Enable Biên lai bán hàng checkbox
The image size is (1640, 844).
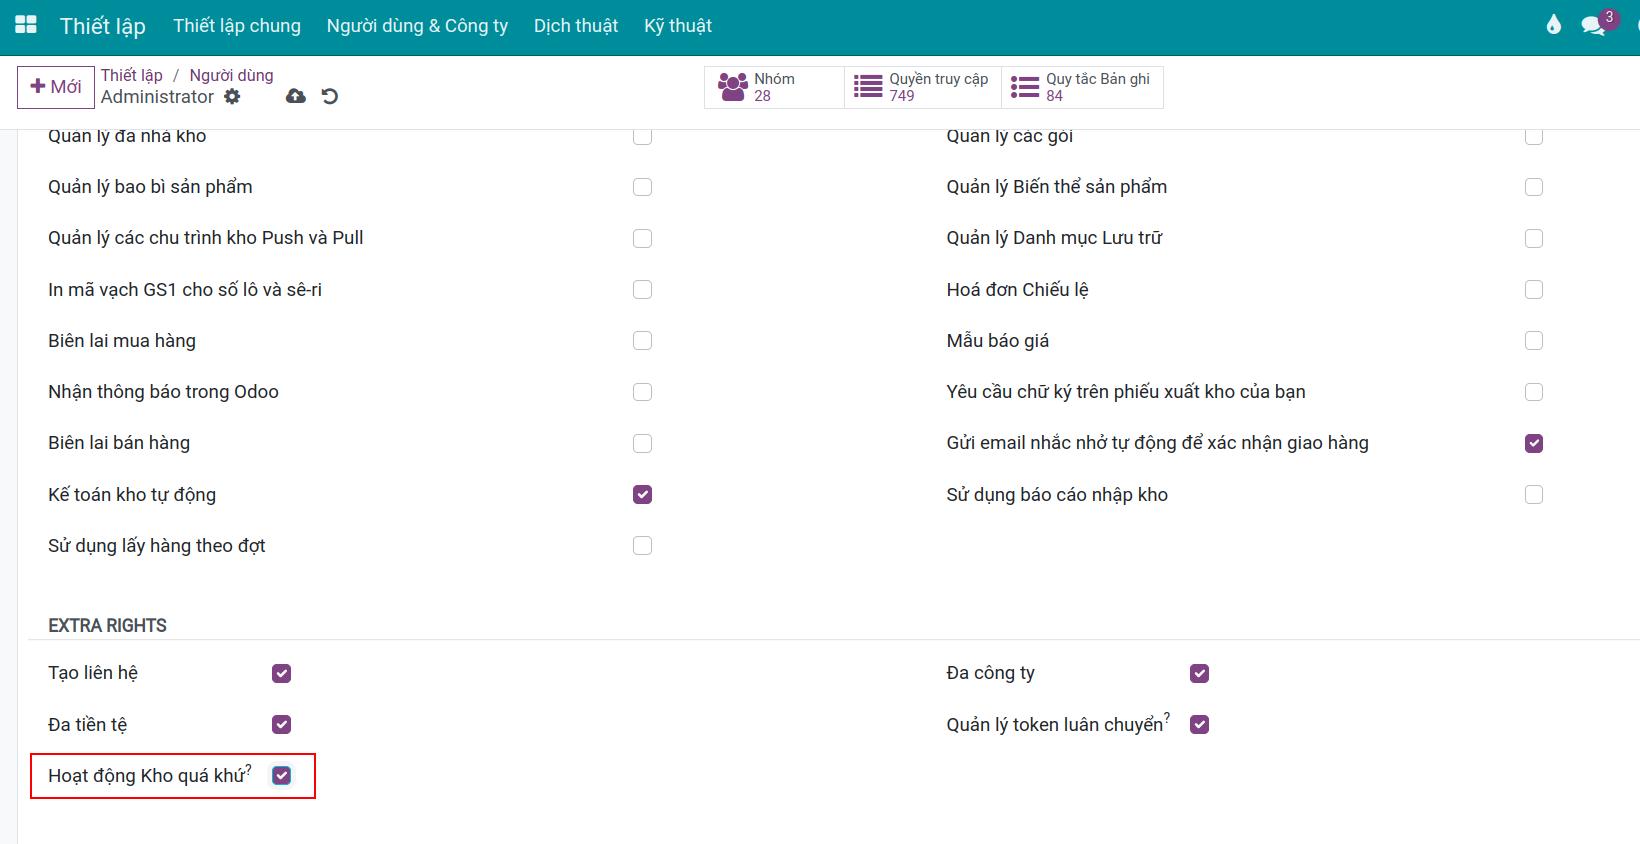pyautogui.click(x=642, y=443)
